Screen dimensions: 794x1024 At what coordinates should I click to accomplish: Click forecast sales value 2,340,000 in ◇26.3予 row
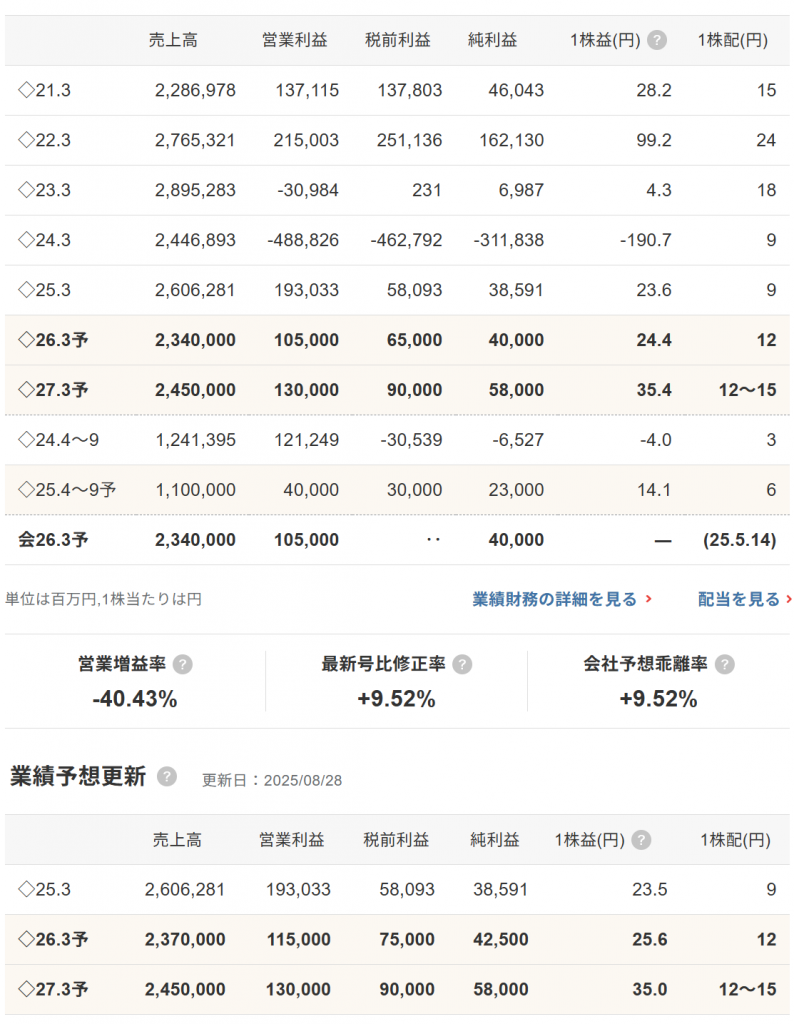tap(195, 340)
